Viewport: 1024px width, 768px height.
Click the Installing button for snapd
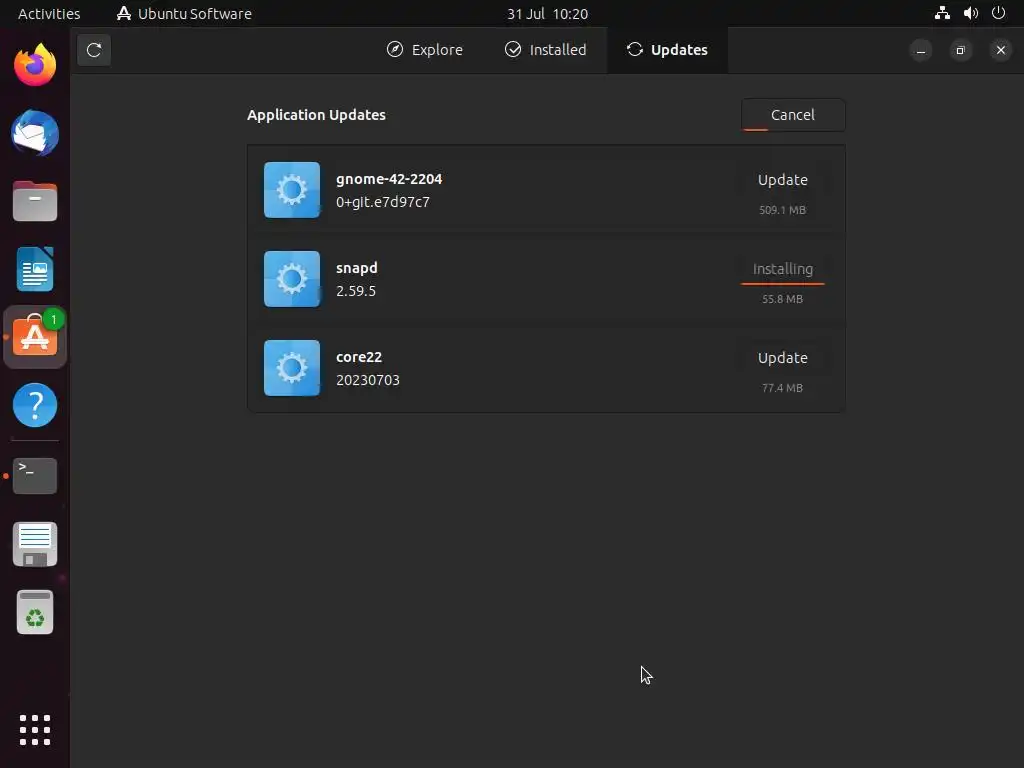click(782, 269)
